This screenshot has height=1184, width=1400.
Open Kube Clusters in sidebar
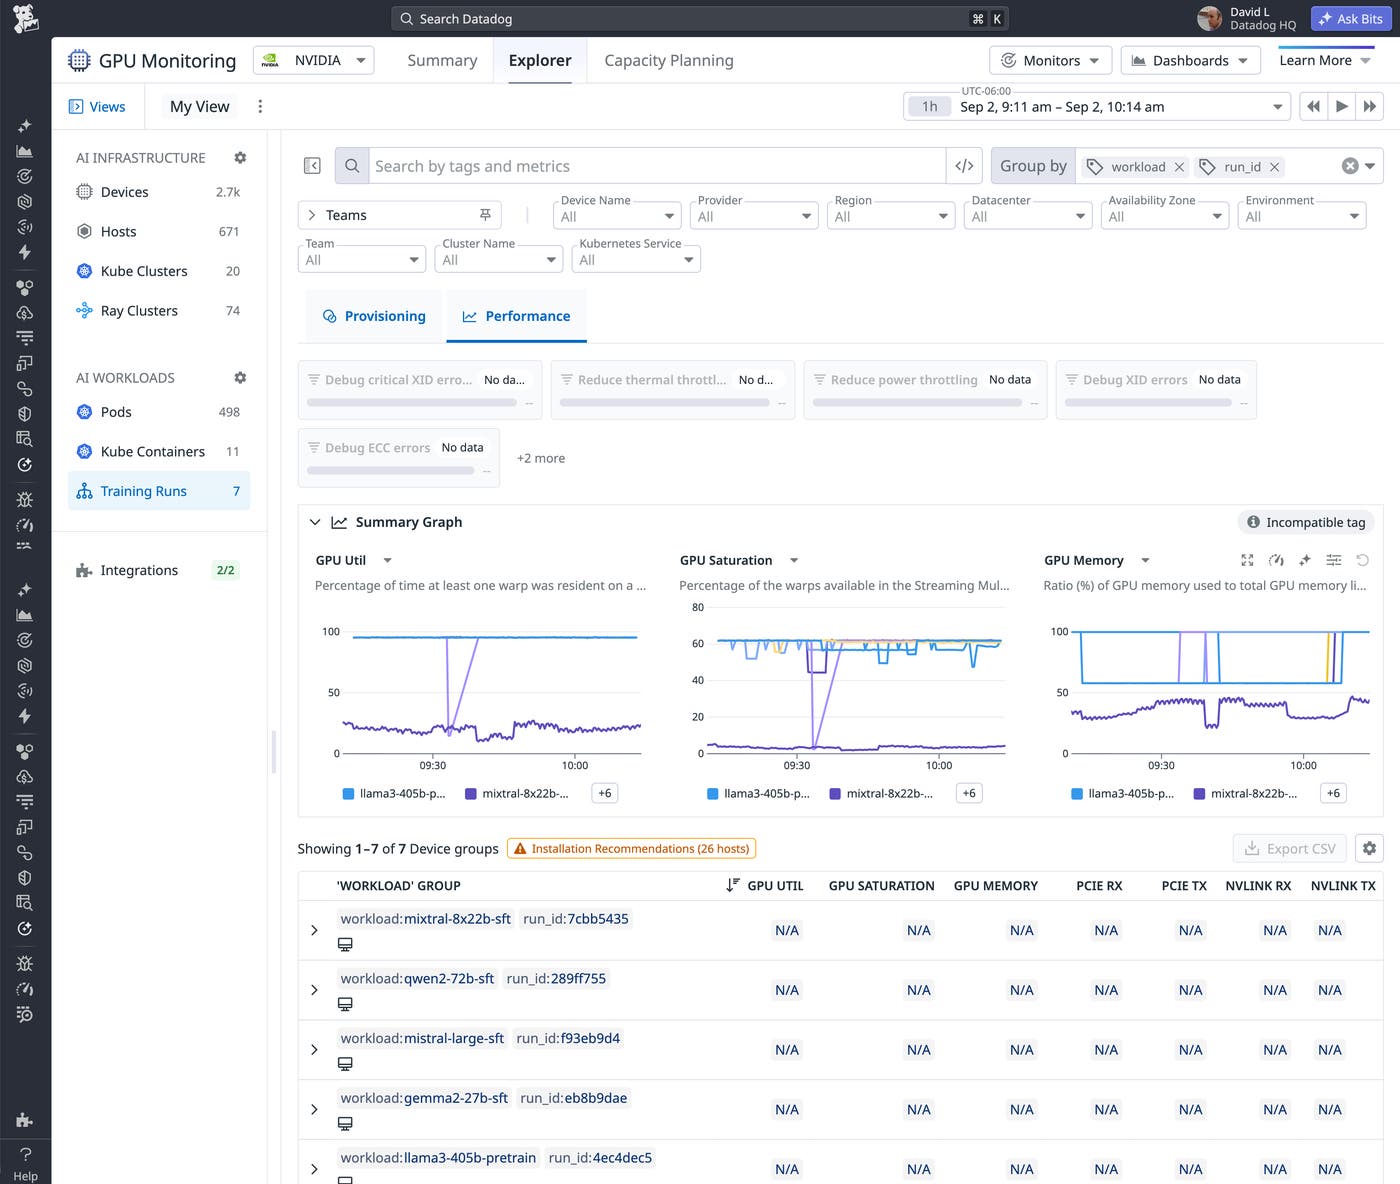click(159, 271)
